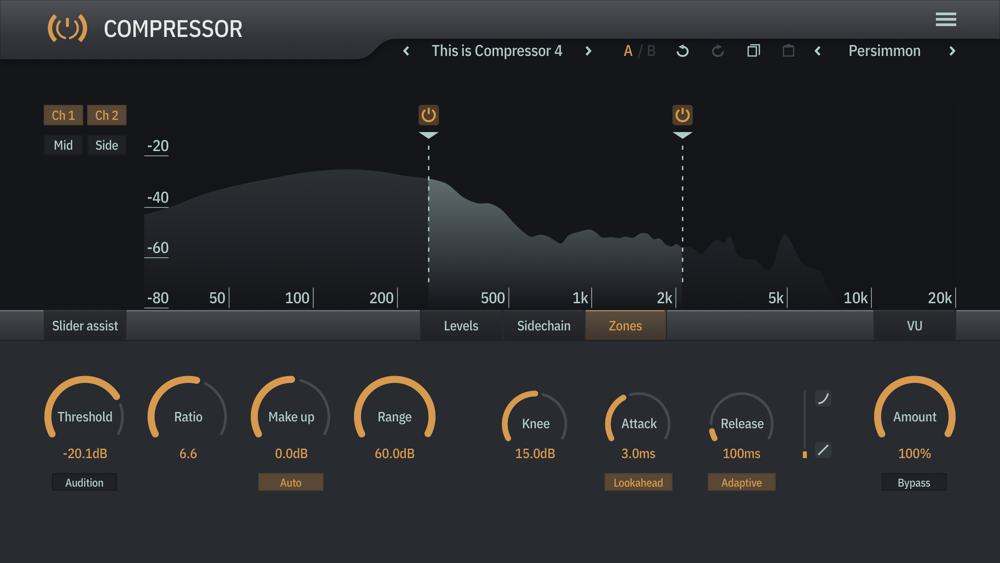Open the hamburger menu icon
Screen dimensions: 1000x563
click(946, 19)
